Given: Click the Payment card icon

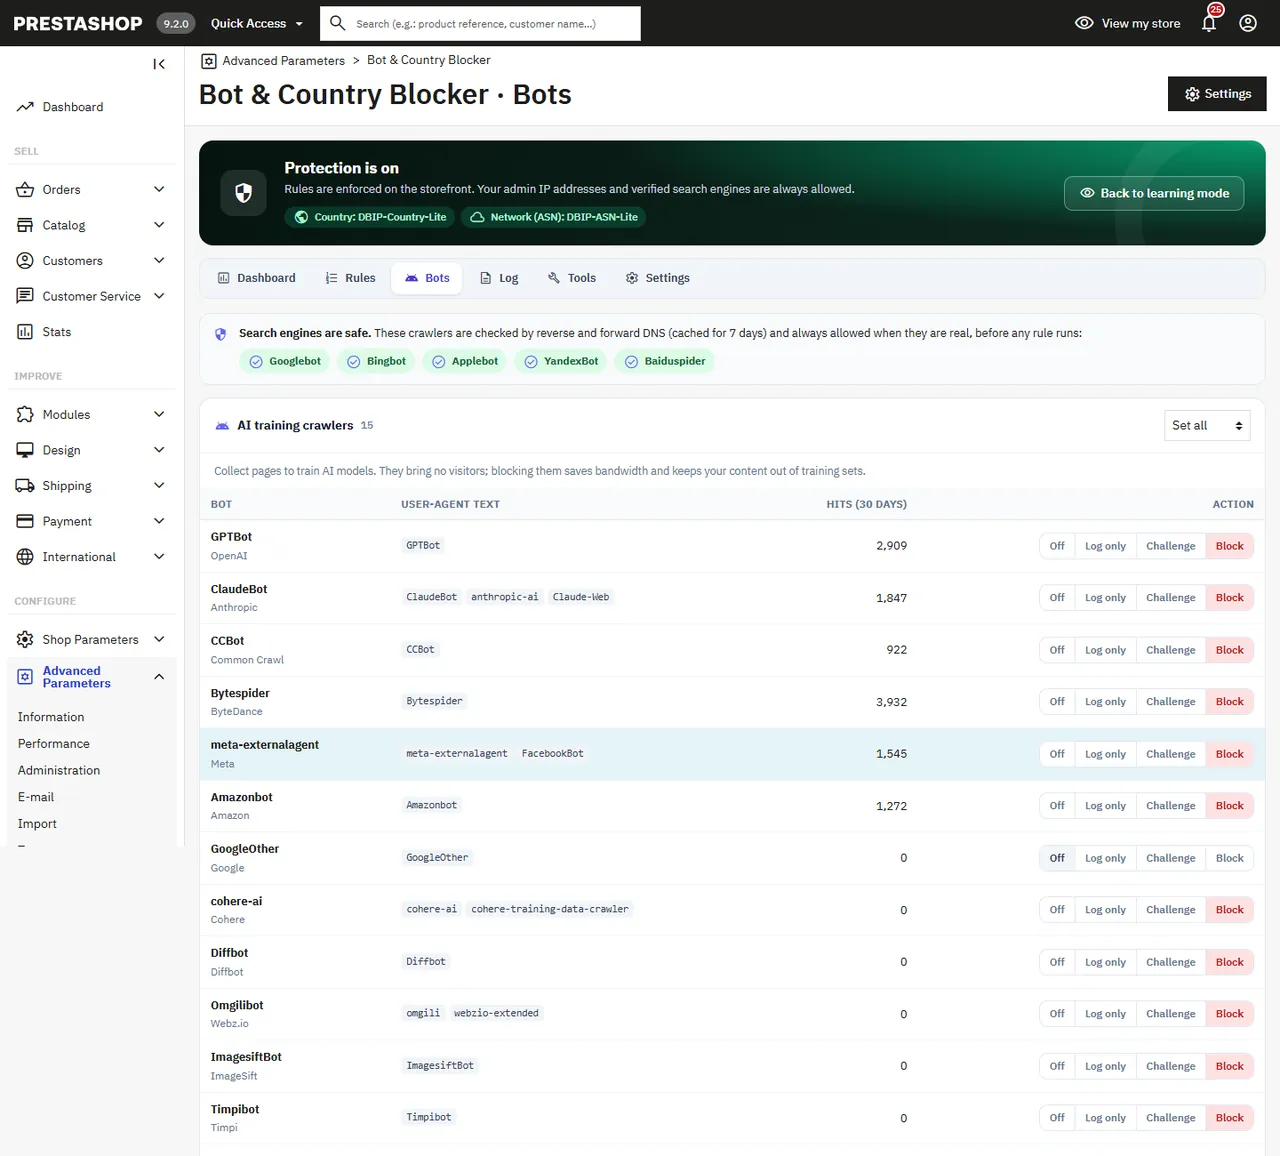Looking at the screenshot, I should 25,521.
